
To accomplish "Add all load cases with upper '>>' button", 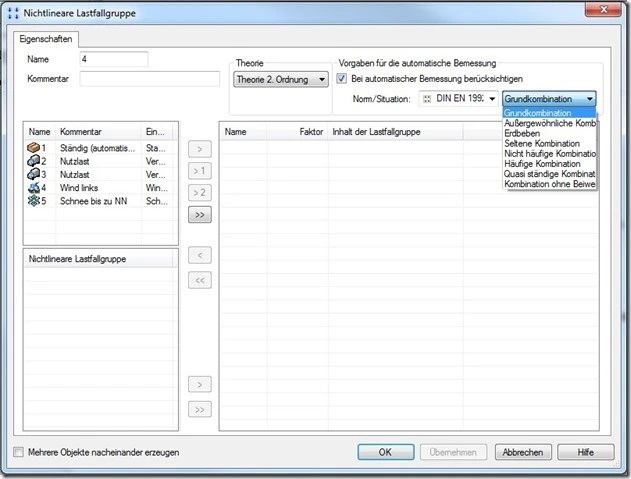I will [x=200, y=215].
